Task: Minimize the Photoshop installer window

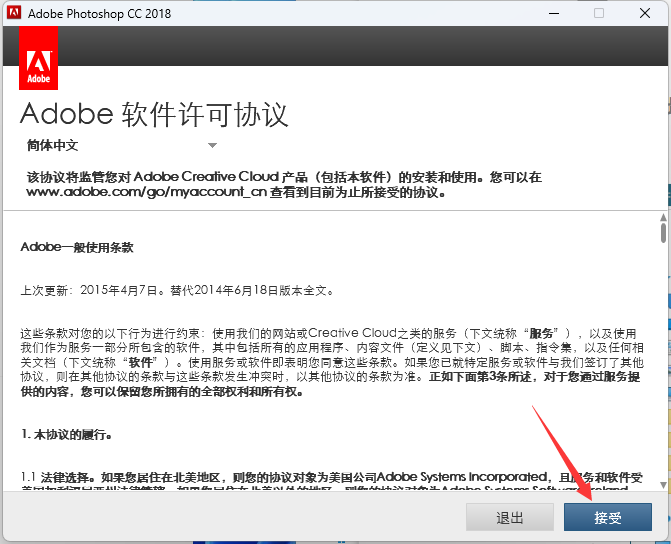Action: [554, 13]
